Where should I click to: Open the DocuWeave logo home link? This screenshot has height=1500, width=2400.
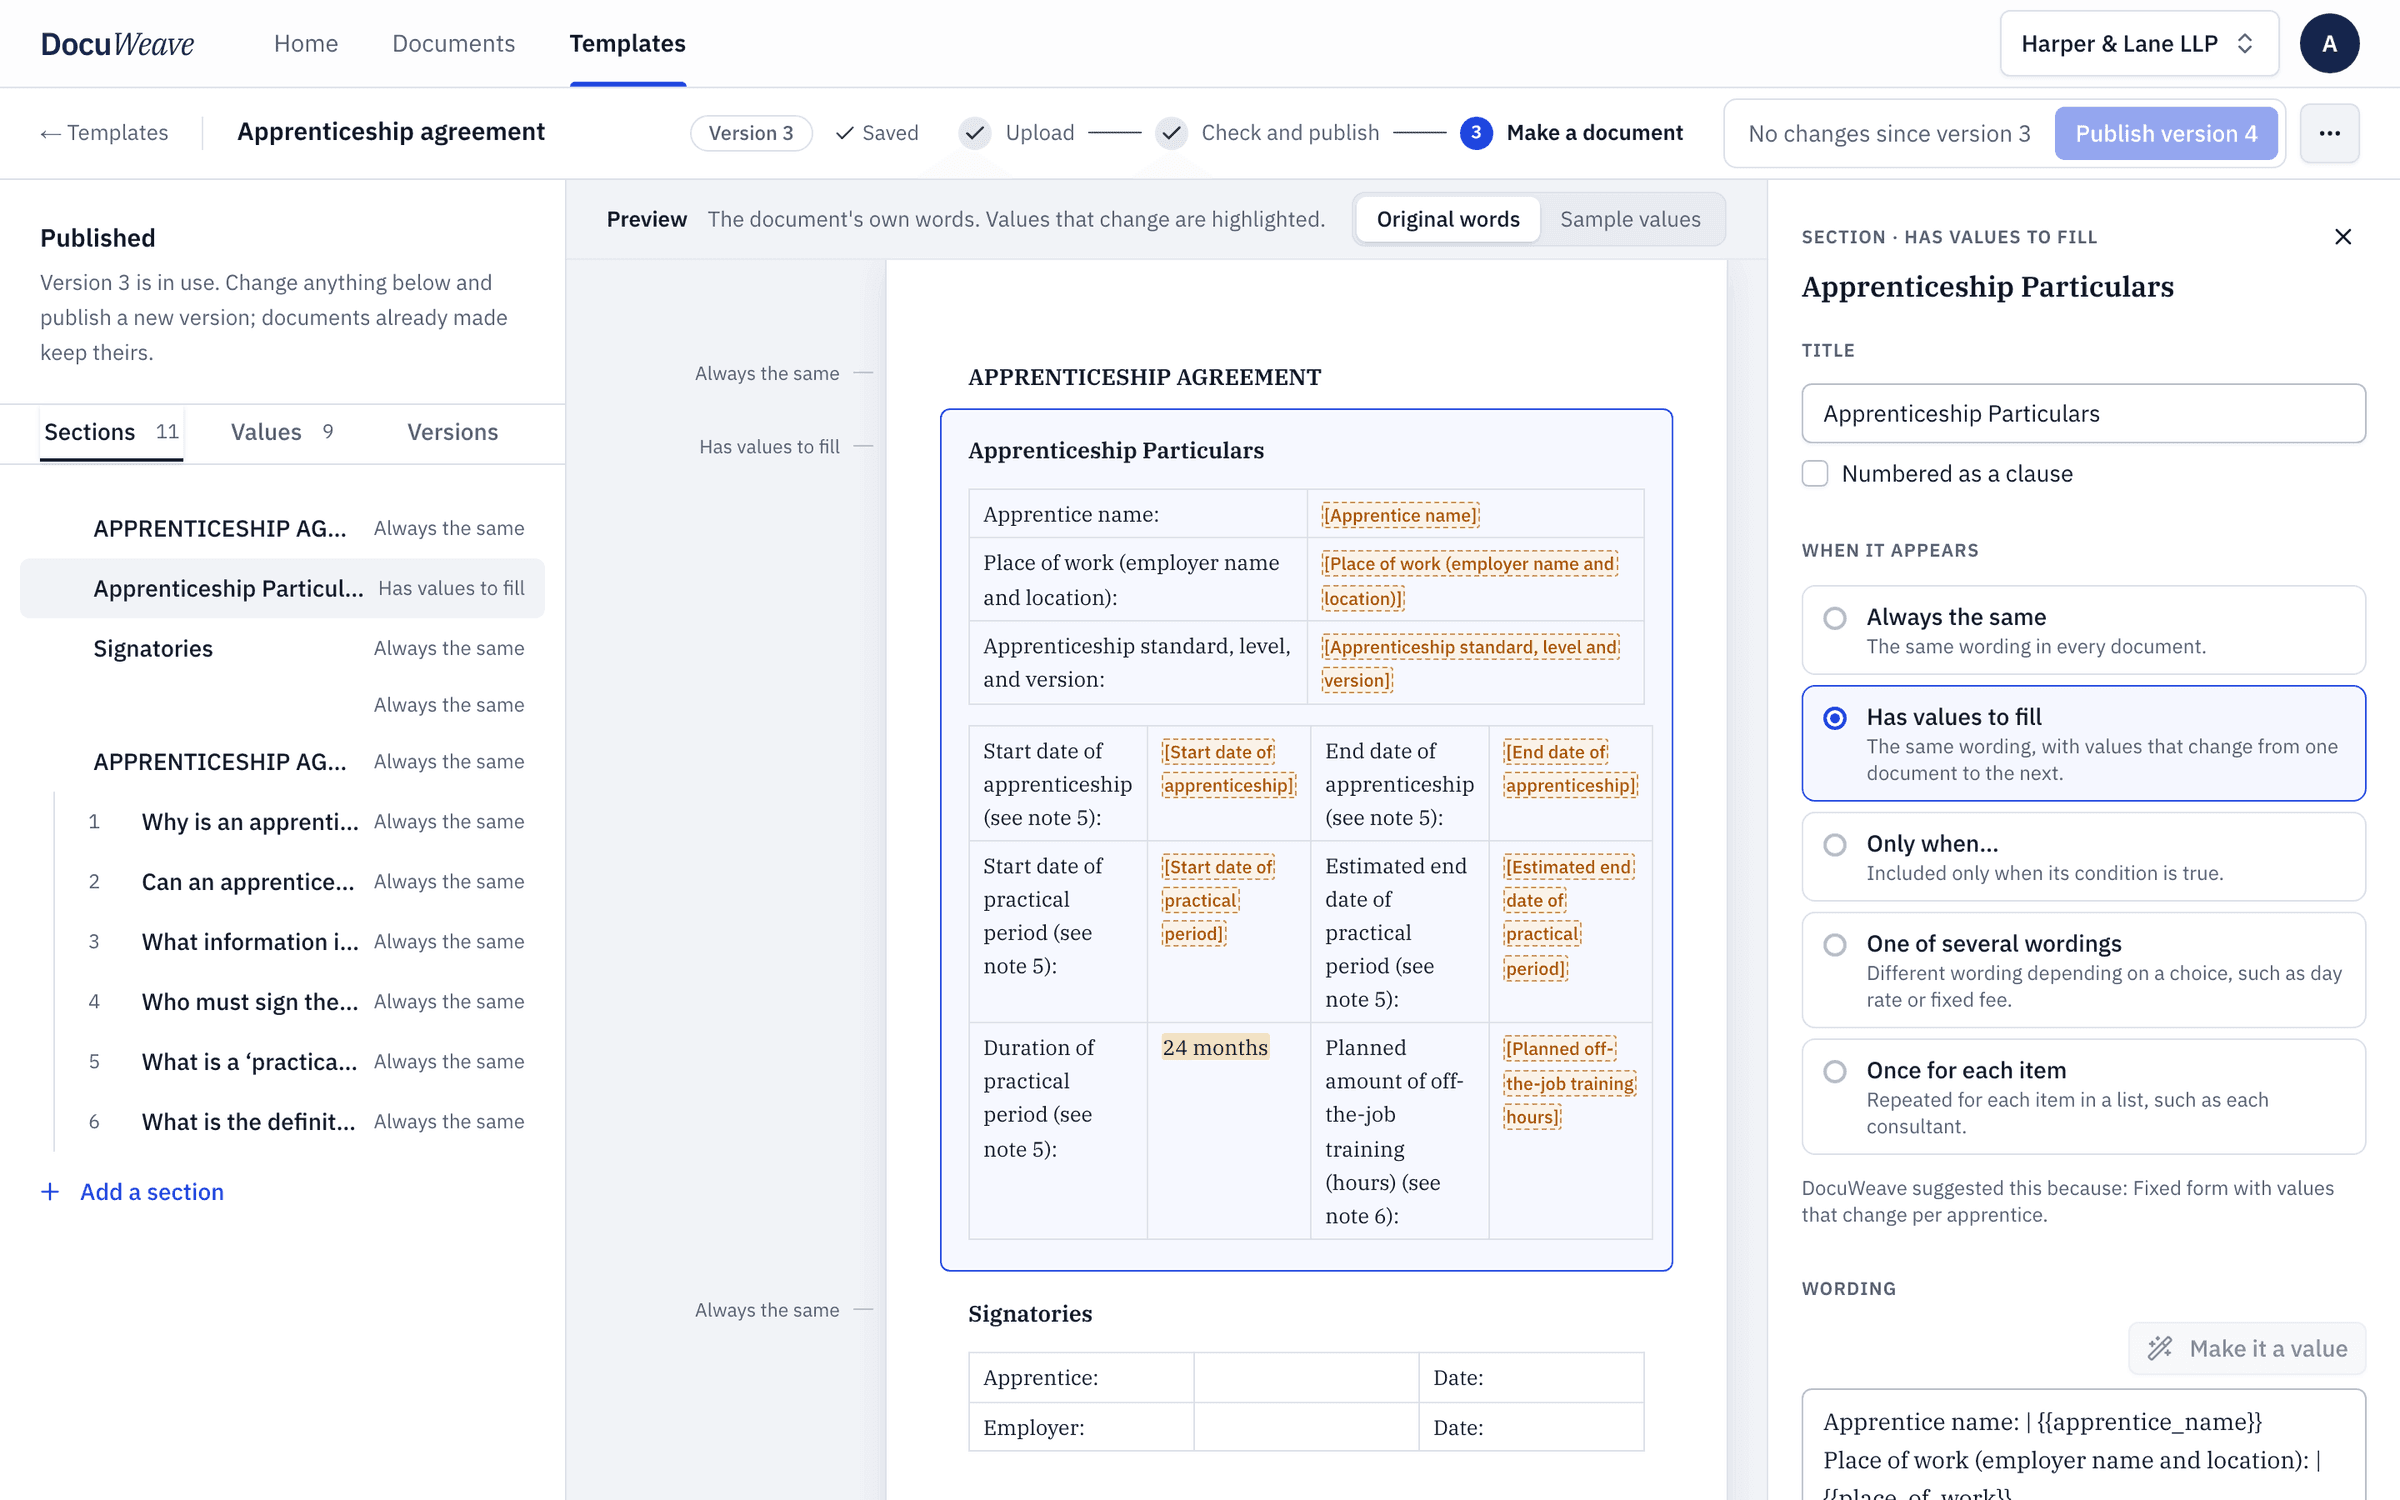pos(117,43)
